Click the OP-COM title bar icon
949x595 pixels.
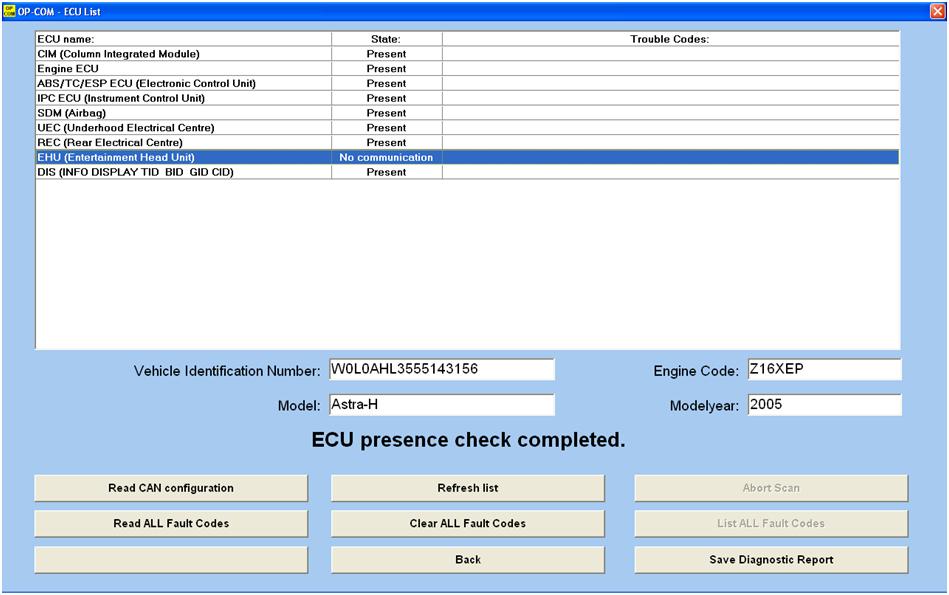tap(9, 10)
